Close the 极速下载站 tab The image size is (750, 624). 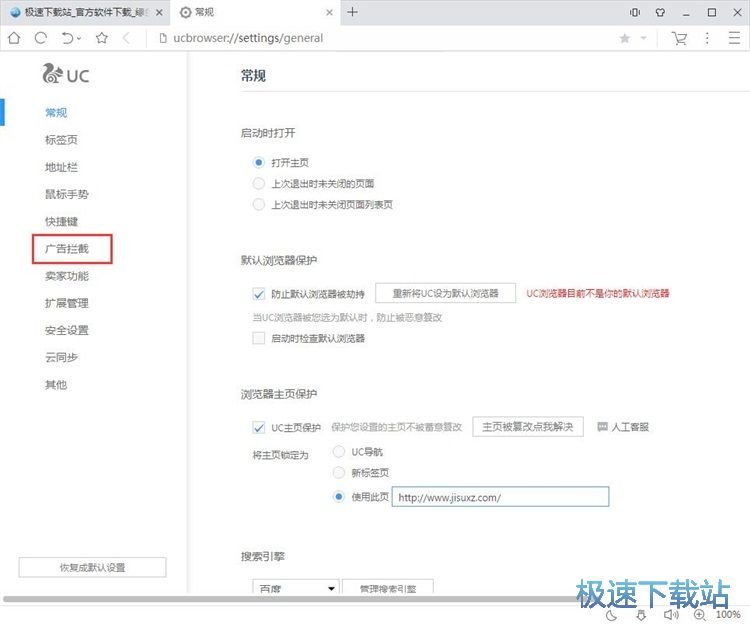point(159,12)
